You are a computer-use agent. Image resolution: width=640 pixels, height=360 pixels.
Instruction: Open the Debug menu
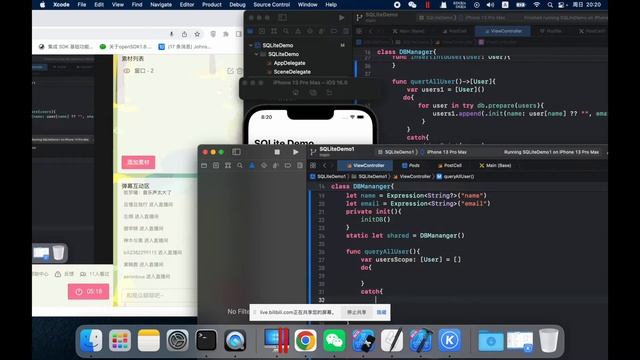coord(237,4)
